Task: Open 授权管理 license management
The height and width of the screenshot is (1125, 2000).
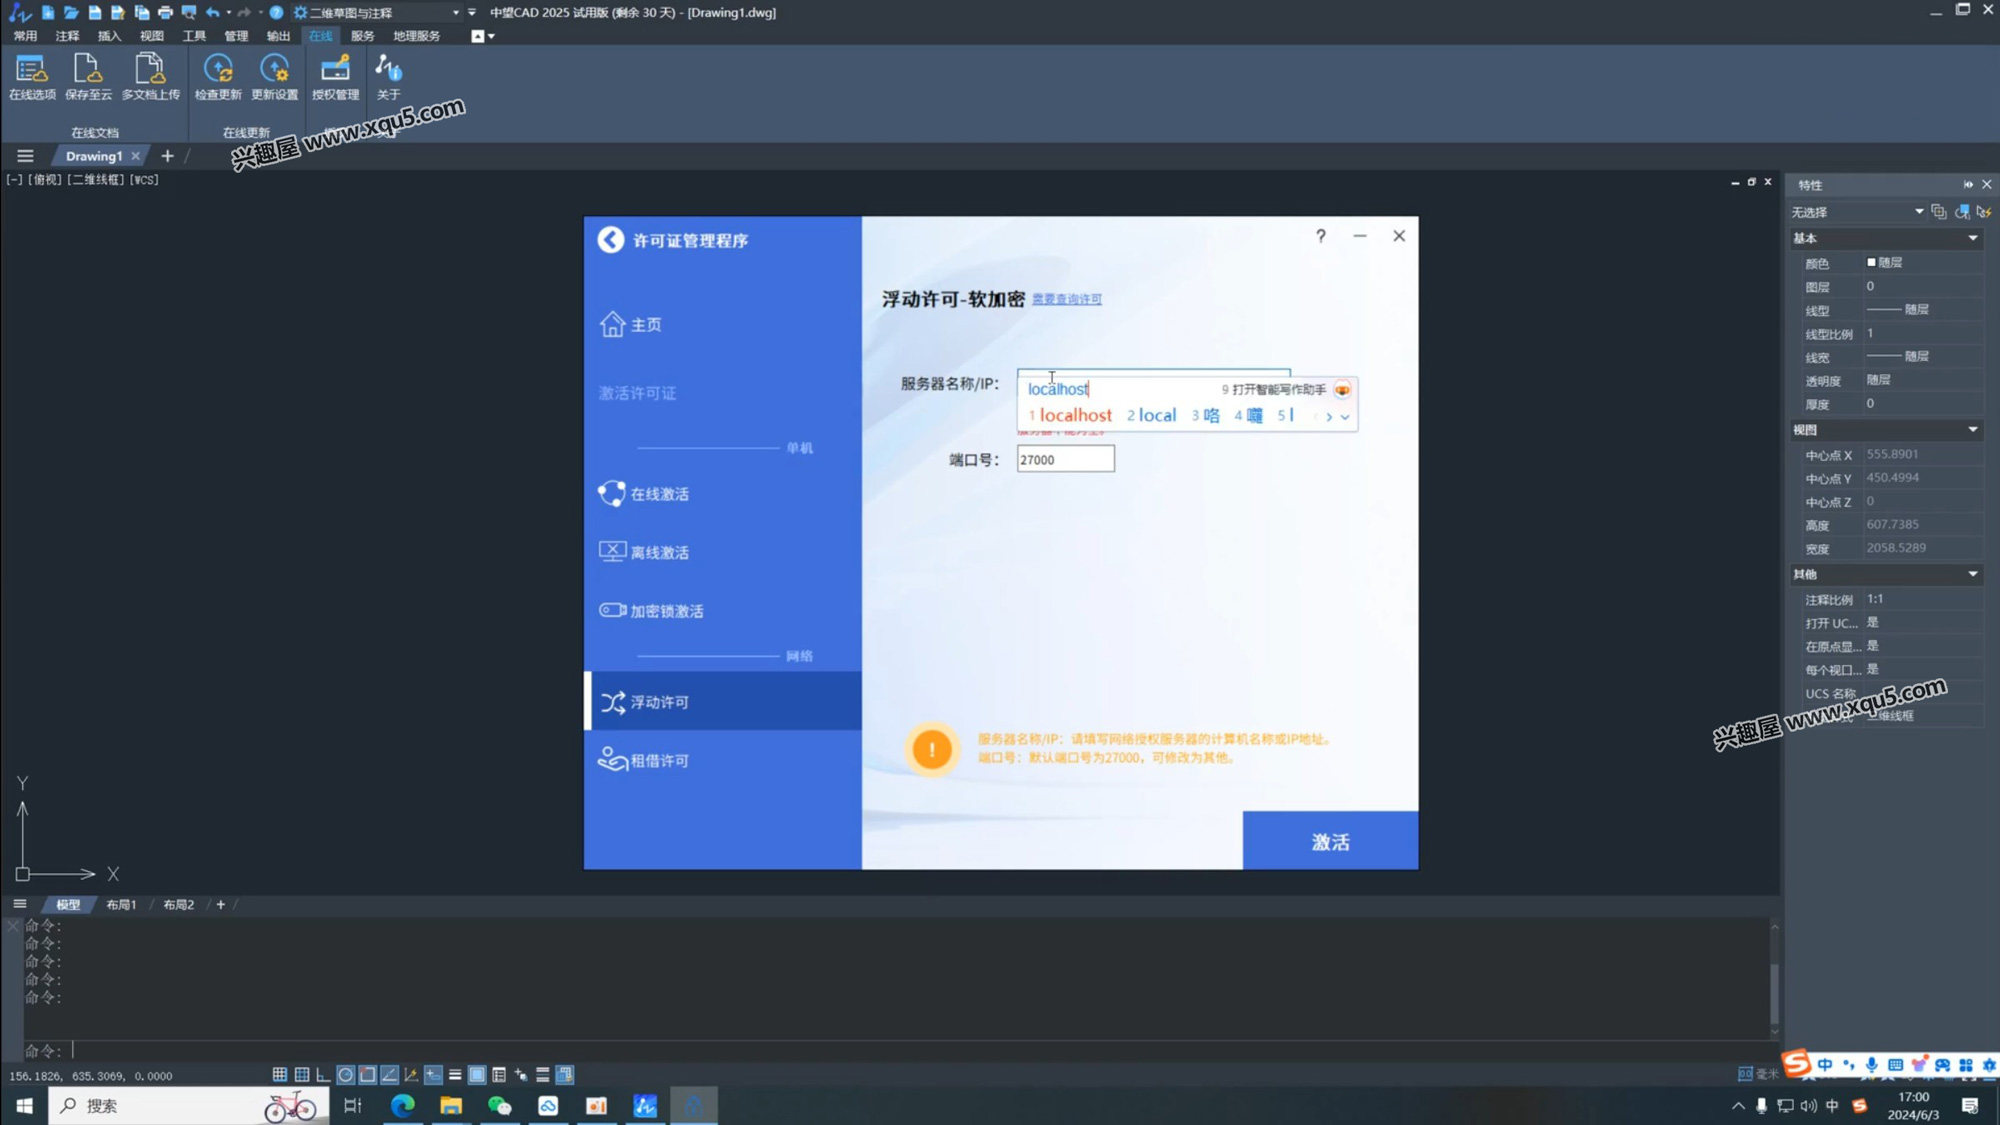Action: (335, 77)
